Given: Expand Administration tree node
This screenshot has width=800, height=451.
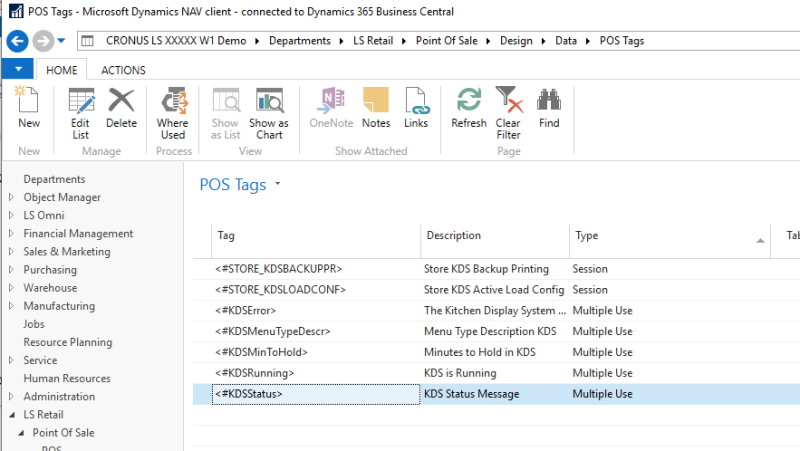Looking at the screenshot, I should point(11,396).
